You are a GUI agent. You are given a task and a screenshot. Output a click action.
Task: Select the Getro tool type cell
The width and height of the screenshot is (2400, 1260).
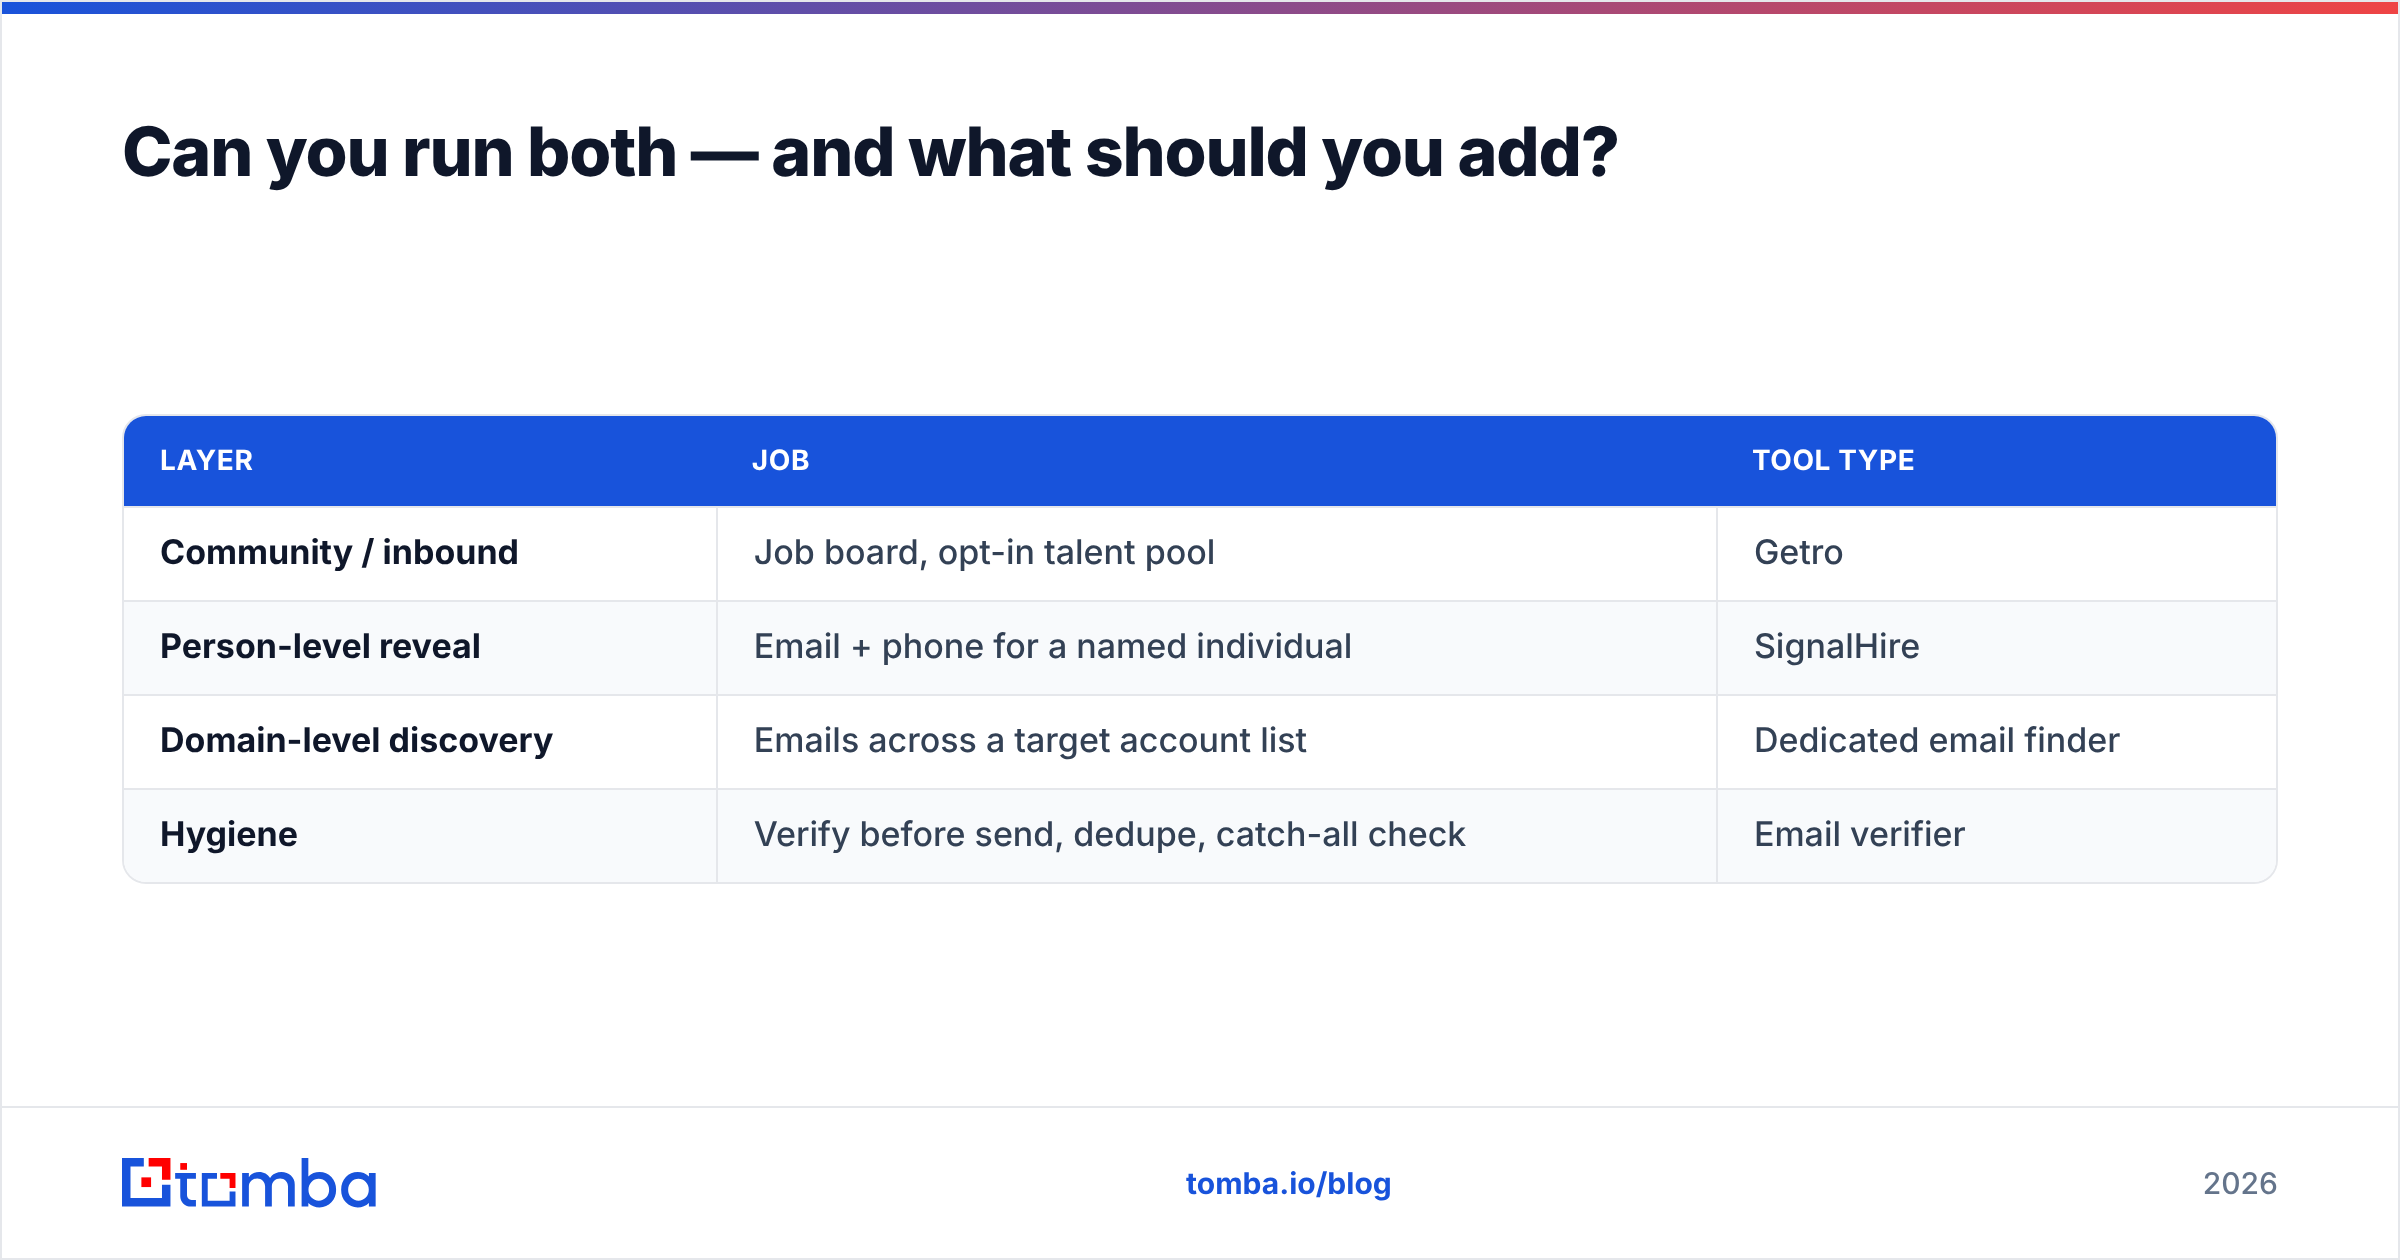[1798, 553]
